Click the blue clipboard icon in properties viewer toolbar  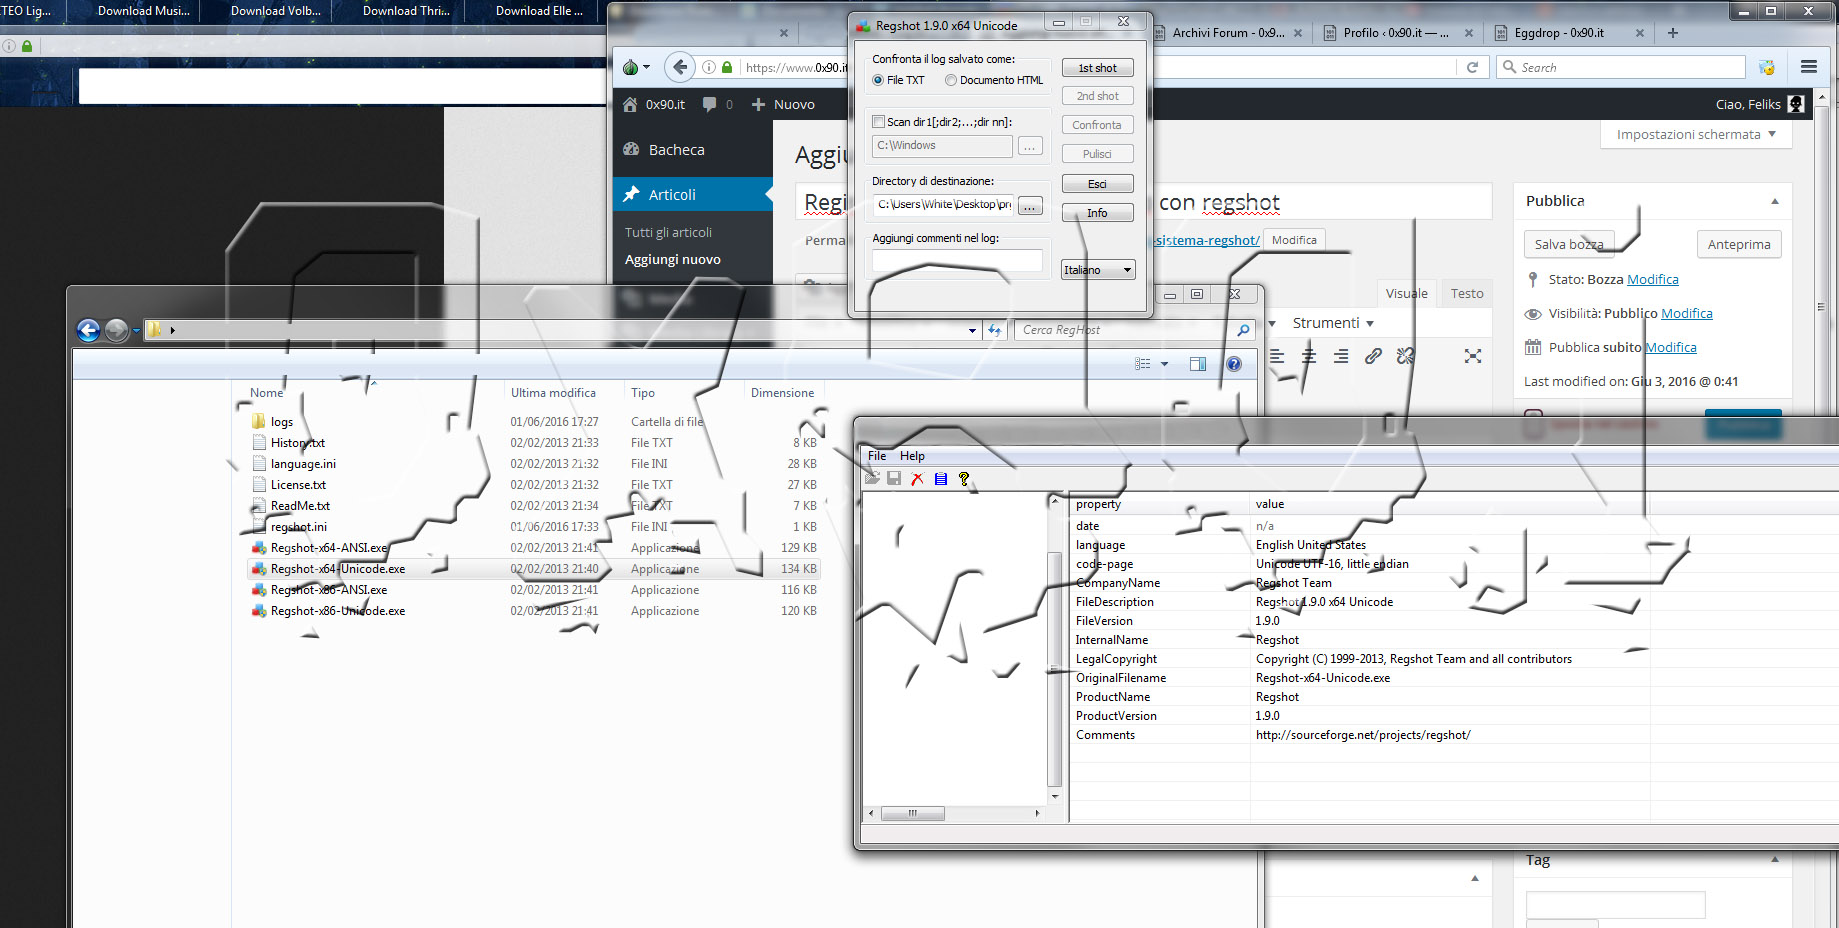coord(941,479)
